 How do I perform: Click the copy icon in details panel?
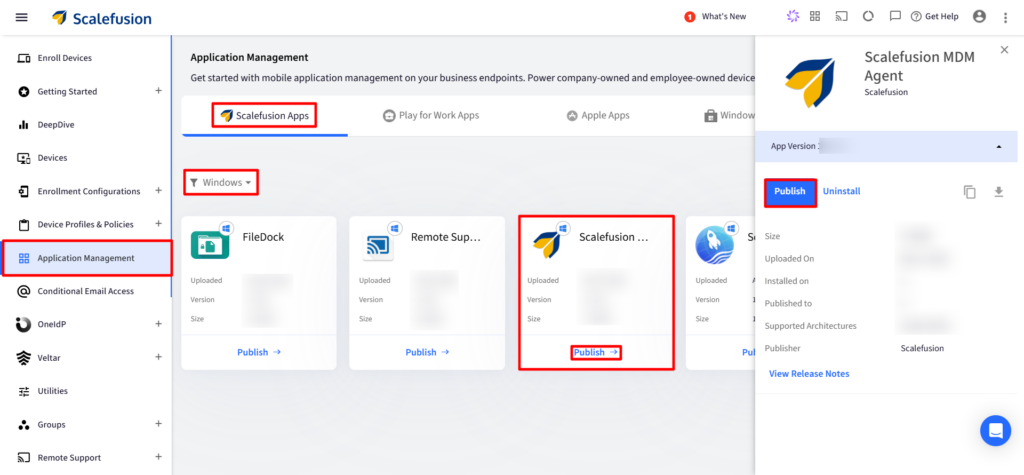click(x=970, y=192)
